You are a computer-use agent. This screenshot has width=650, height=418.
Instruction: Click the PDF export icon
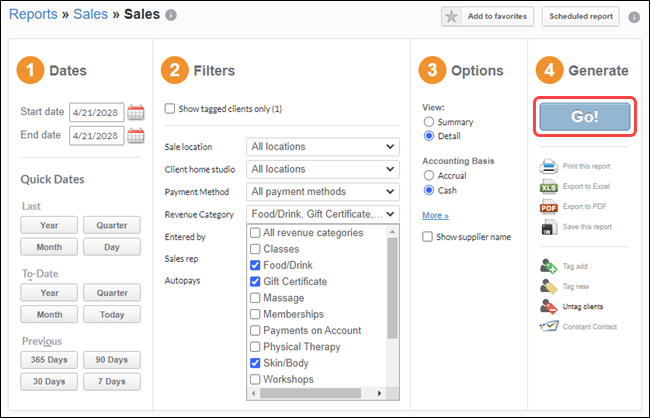[x=548, y=207]
